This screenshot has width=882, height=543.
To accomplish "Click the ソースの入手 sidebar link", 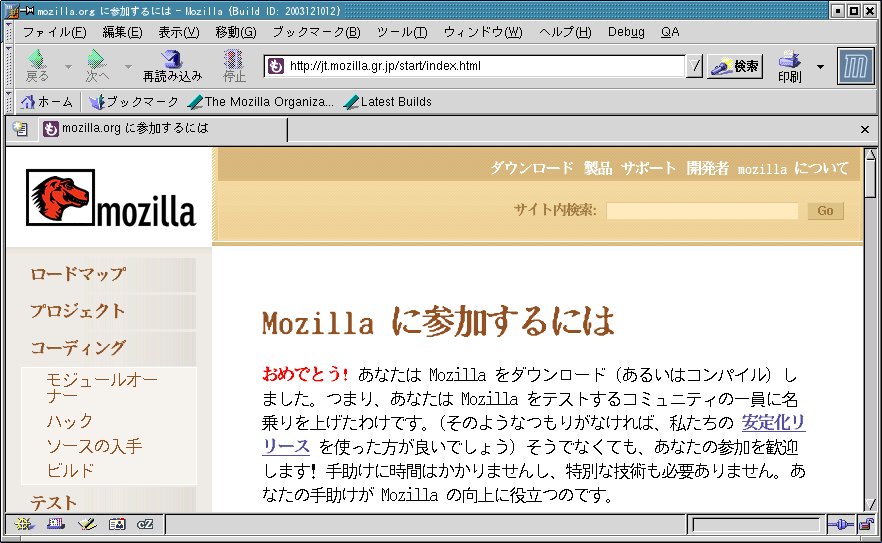I will pyautogui.click(x=94, y=446).
